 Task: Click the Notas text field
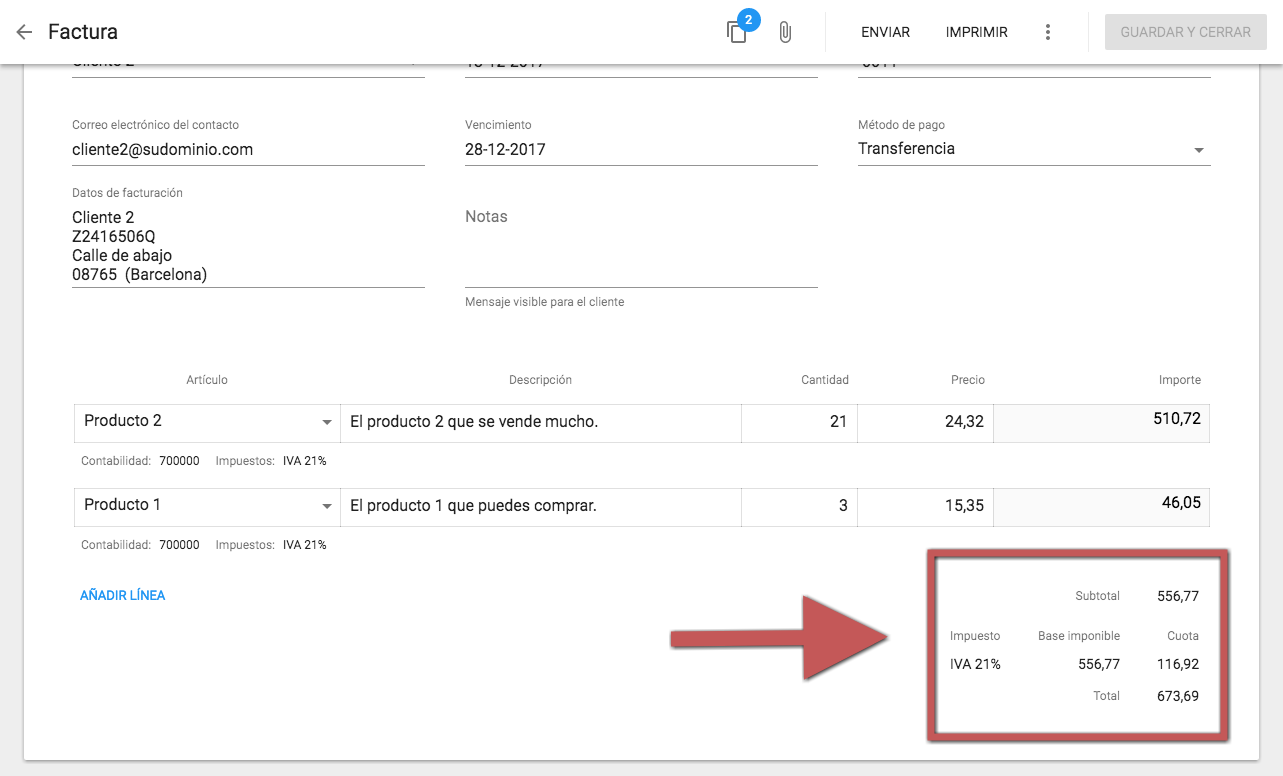(x=641, y=244)
